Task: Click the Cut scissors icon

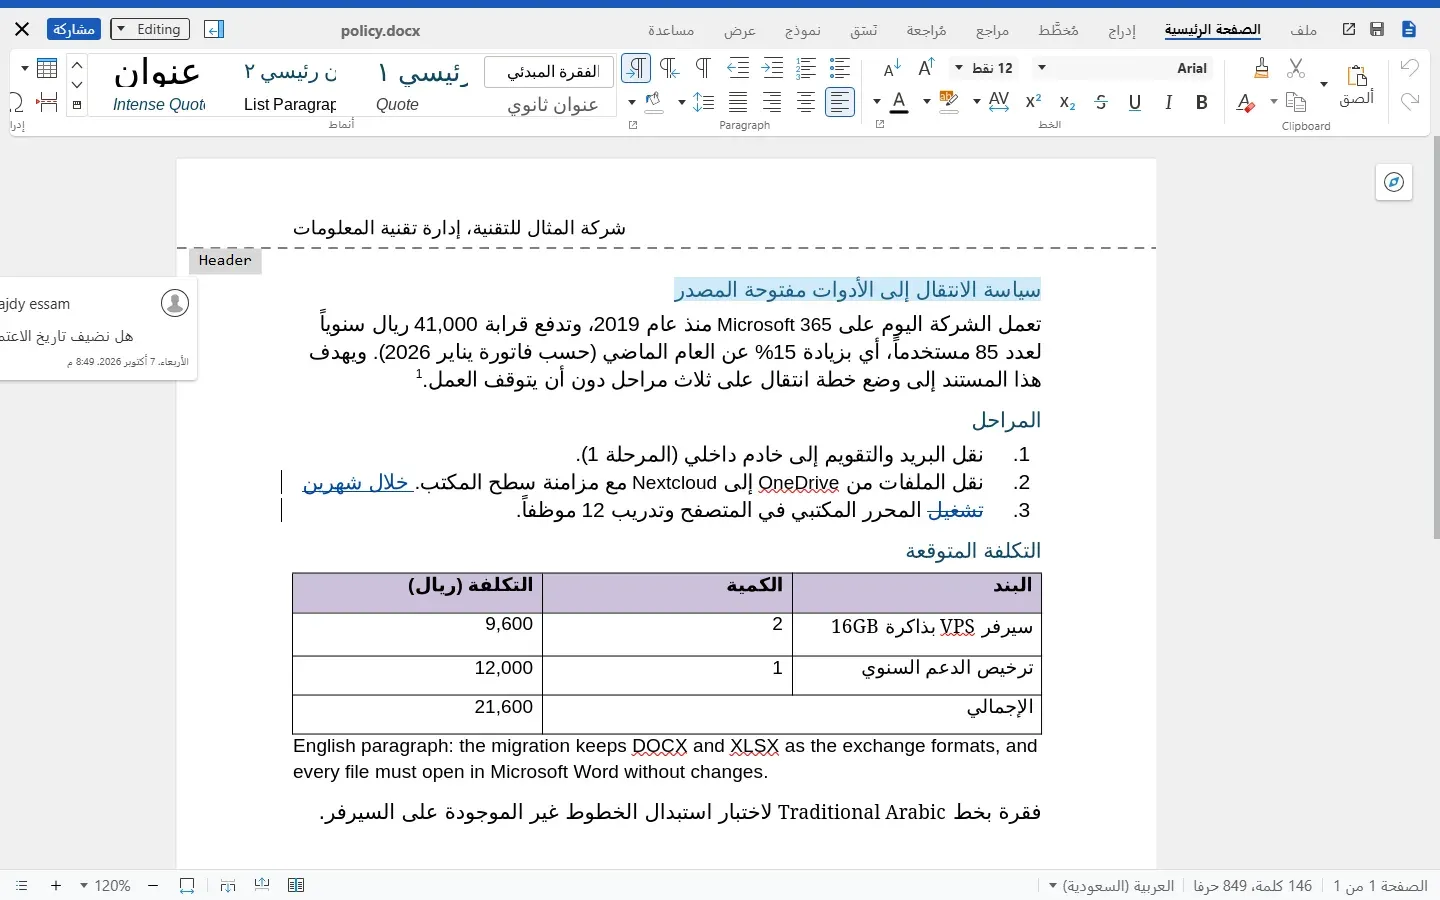Action: click(1296, 68)
